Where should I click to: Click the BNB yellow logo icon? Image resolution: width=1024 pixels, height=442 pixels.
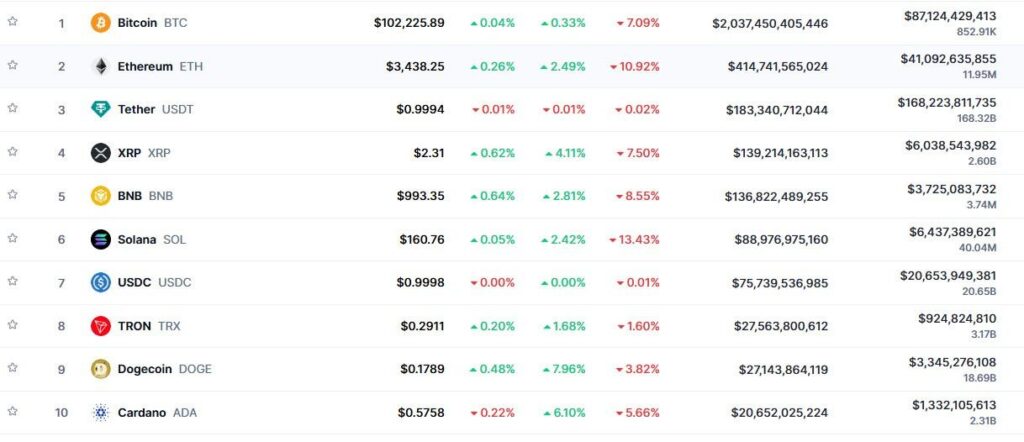click(x=100, y=196)
